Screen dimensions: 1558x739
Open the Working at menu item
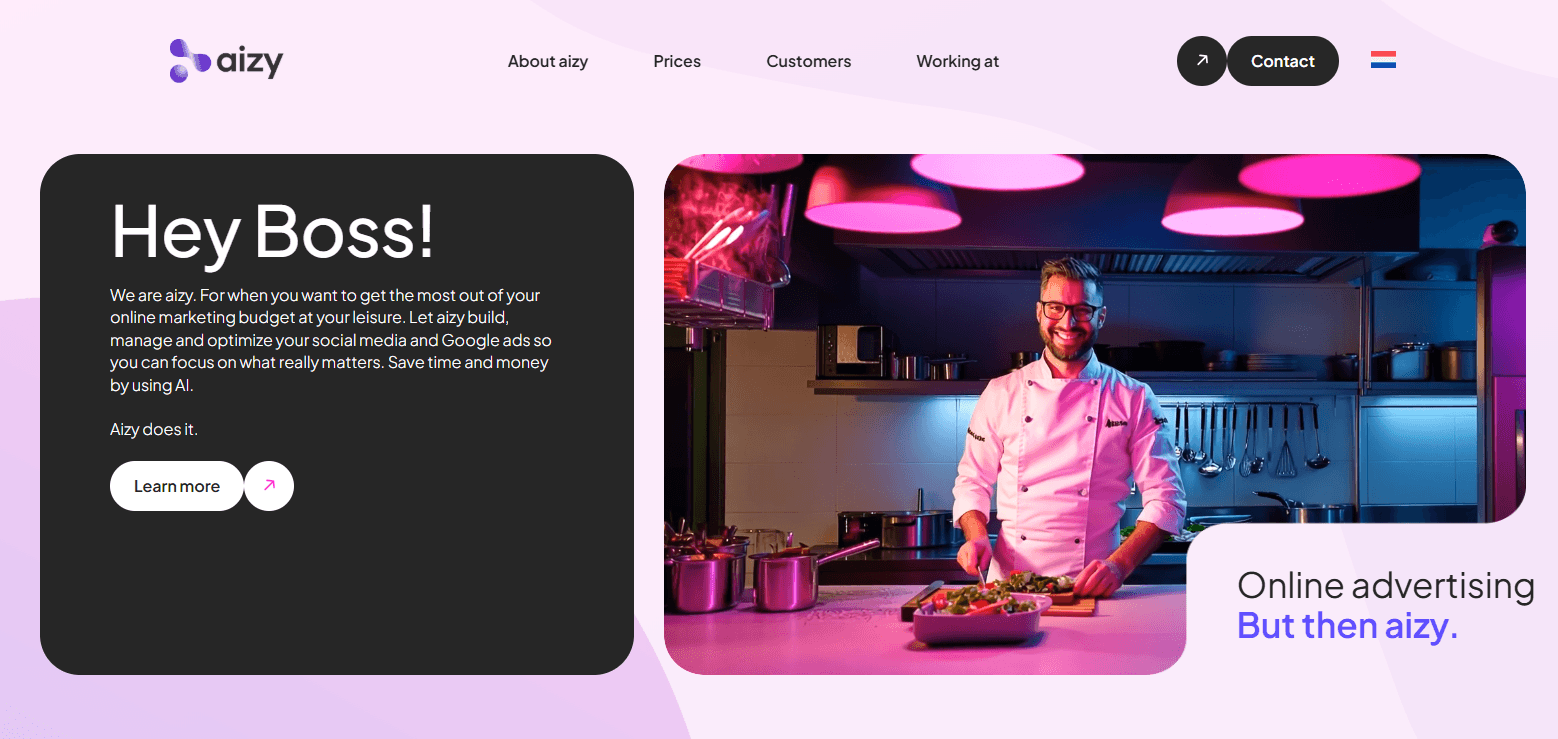(958, 61)
